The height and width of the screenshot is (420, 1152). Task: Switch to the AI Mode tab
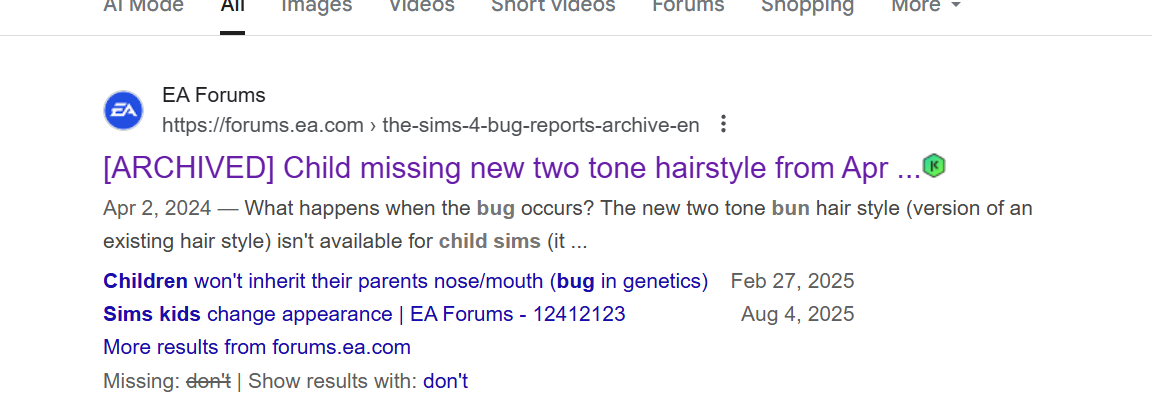[143, 6]
